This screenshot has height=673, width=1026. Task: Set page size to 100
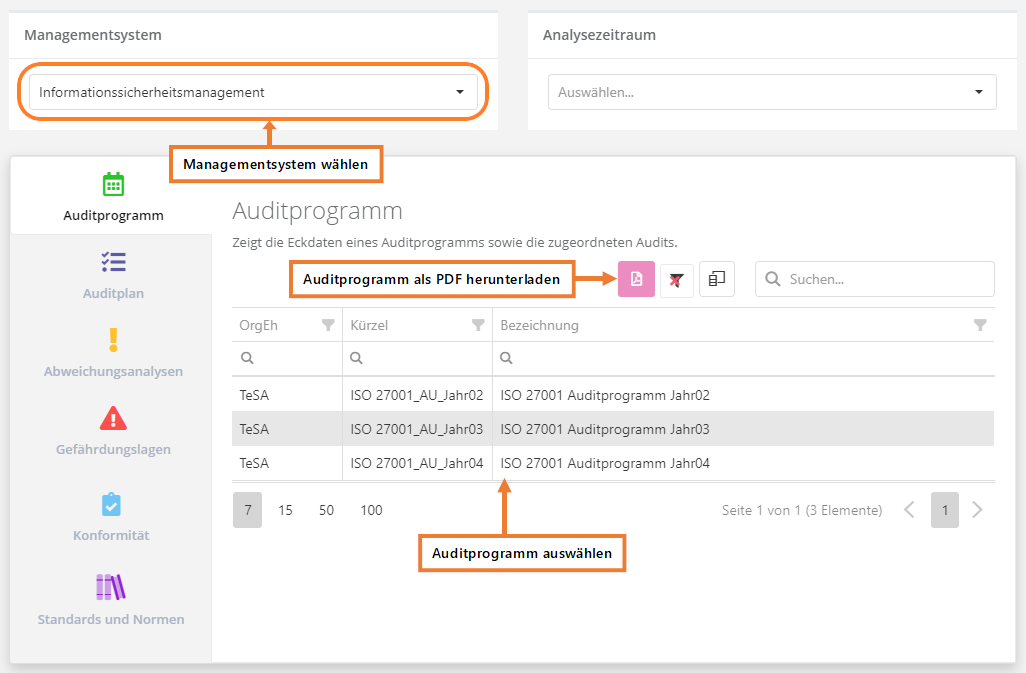(x=371, y=510)
